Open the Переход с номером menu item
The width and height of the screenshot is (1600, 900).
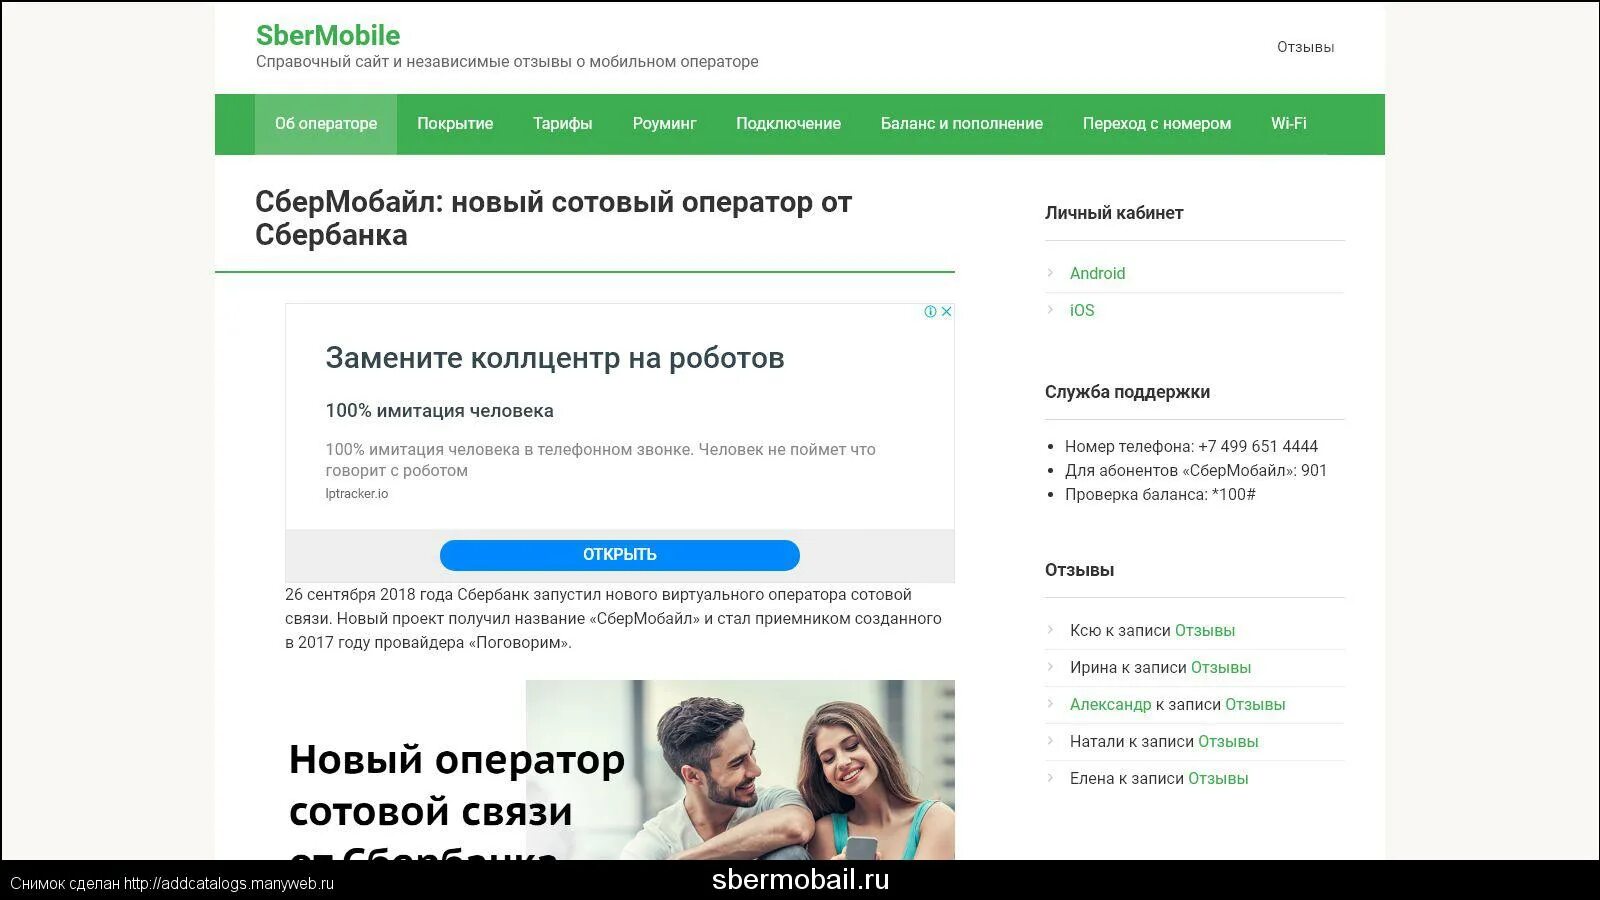[1157, 124]
